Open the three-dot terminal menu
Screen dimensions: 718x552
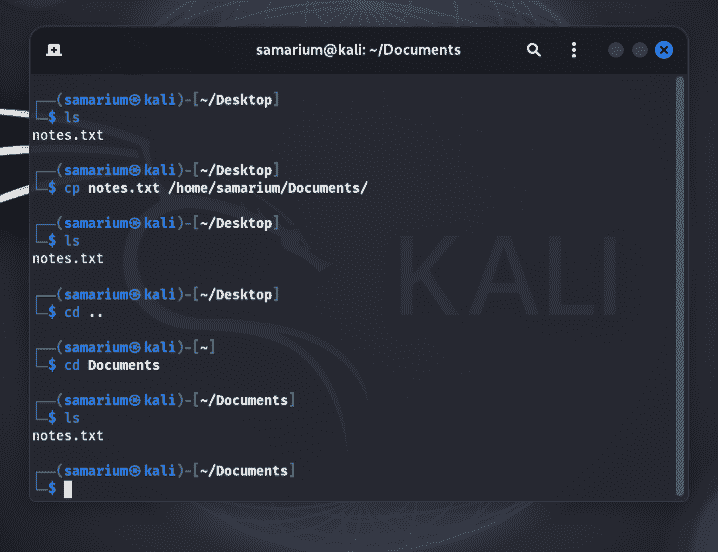point(574,50)
